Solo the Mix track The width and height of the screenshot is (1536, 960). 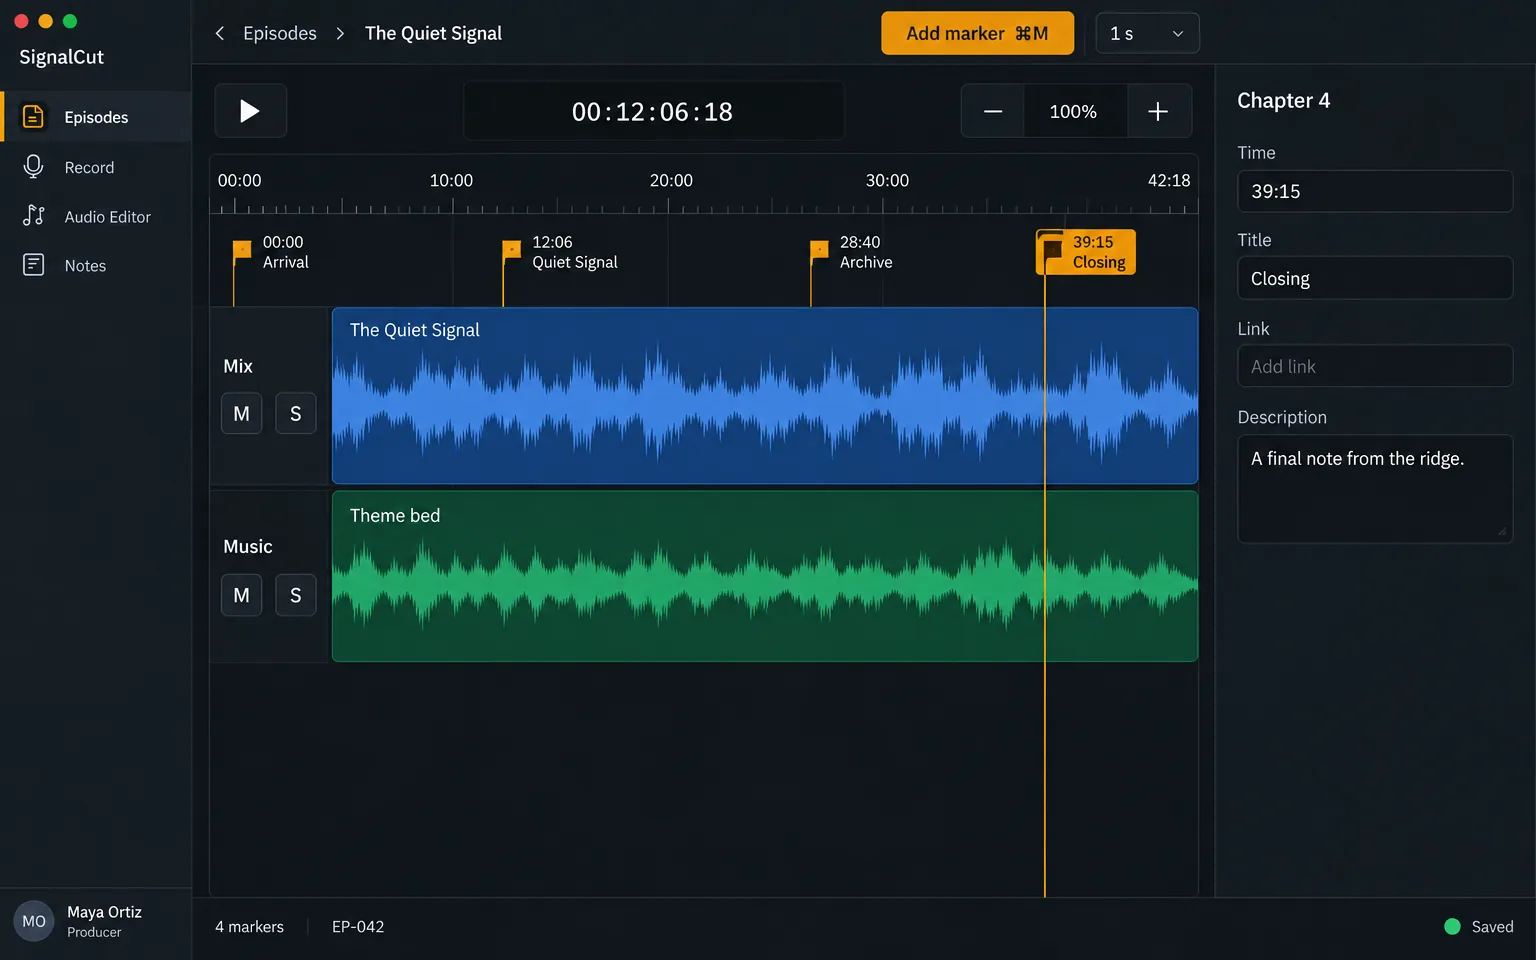point(295,413)
